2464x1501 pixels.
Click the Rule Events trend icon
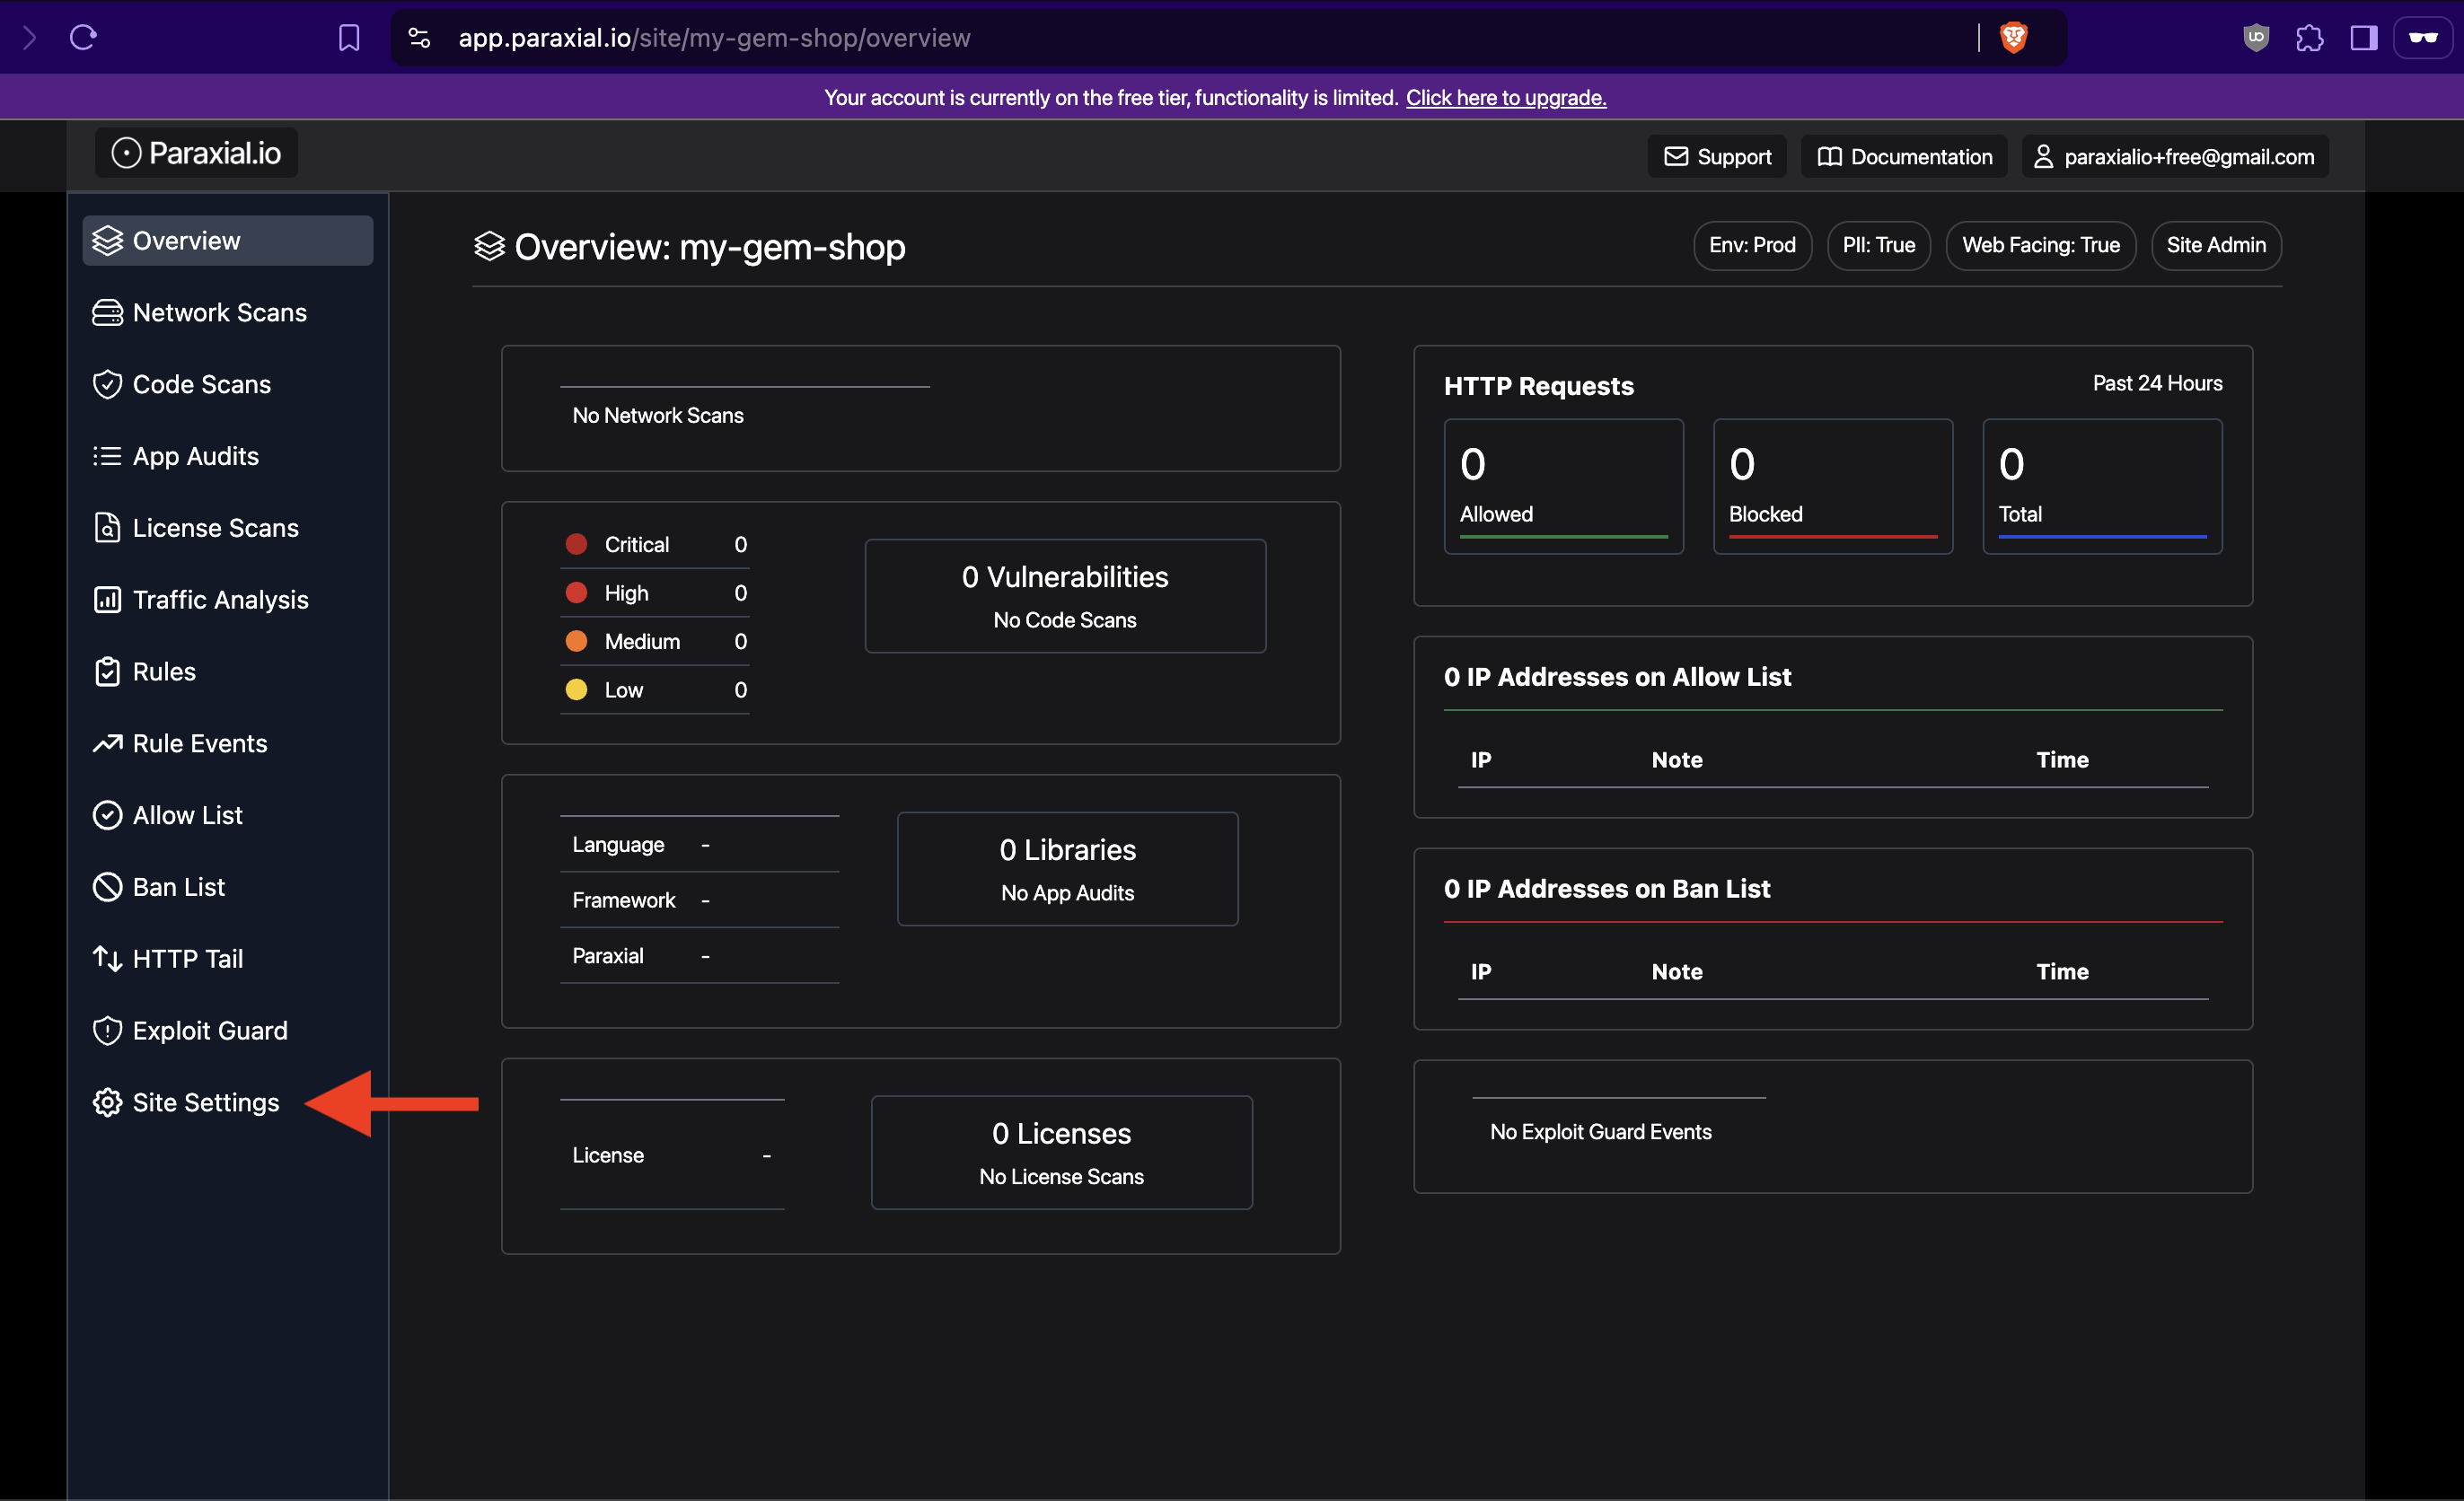pos(107,743)
